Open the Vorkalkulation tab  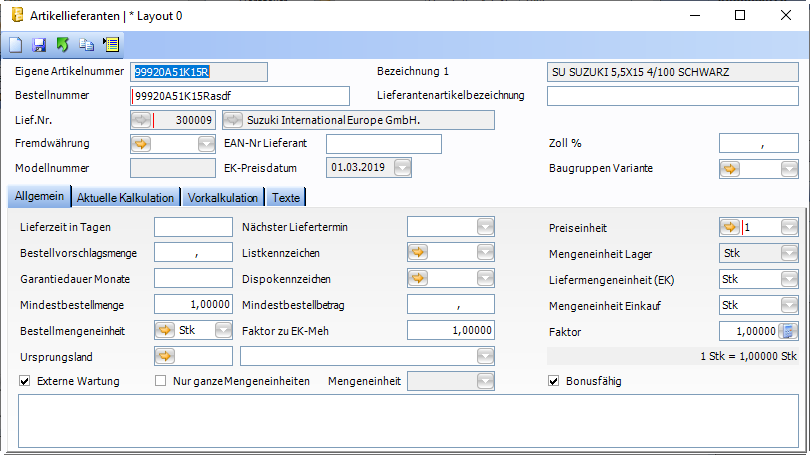coord(223,197)
